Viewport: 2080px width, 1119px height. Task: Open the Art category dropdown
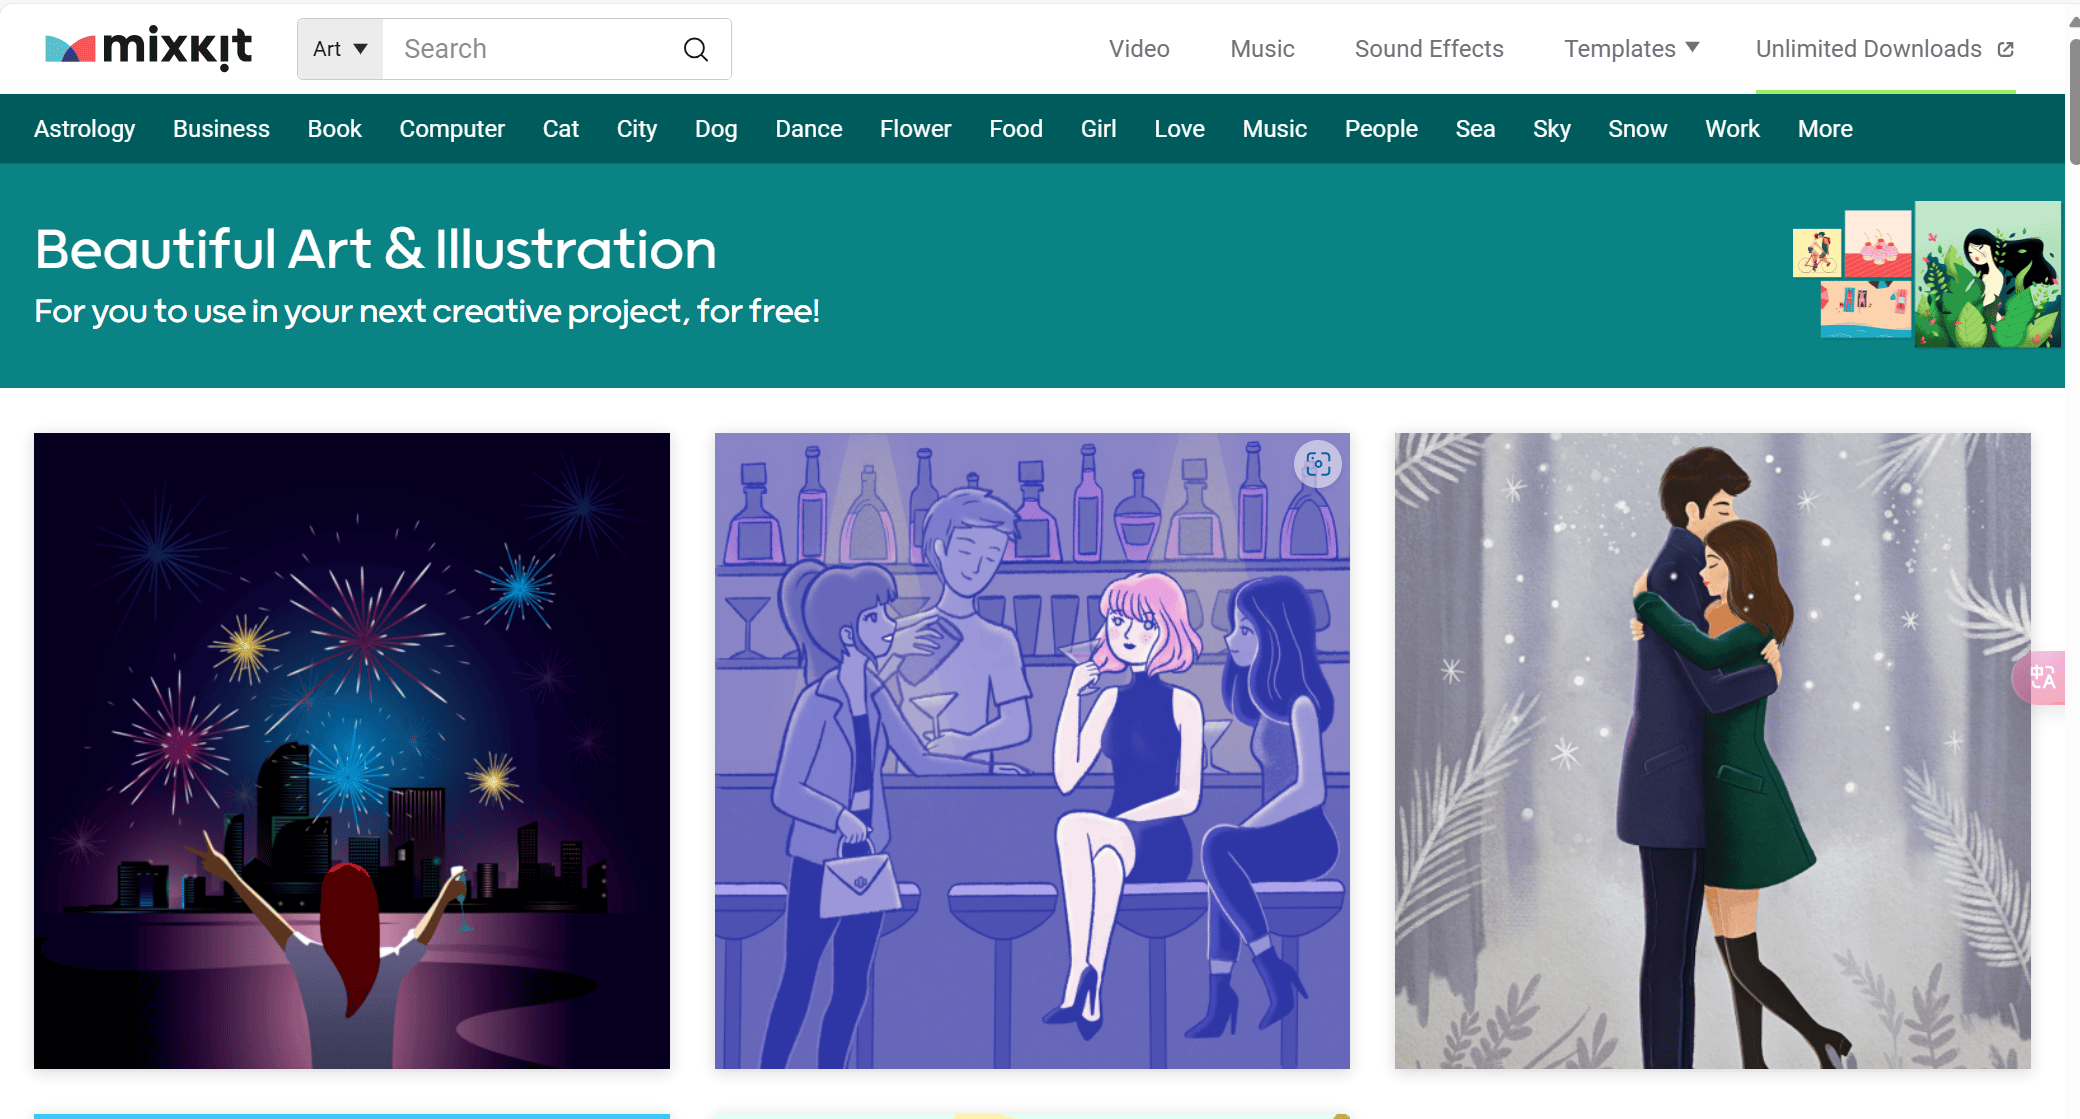click(x=340, y=49)
